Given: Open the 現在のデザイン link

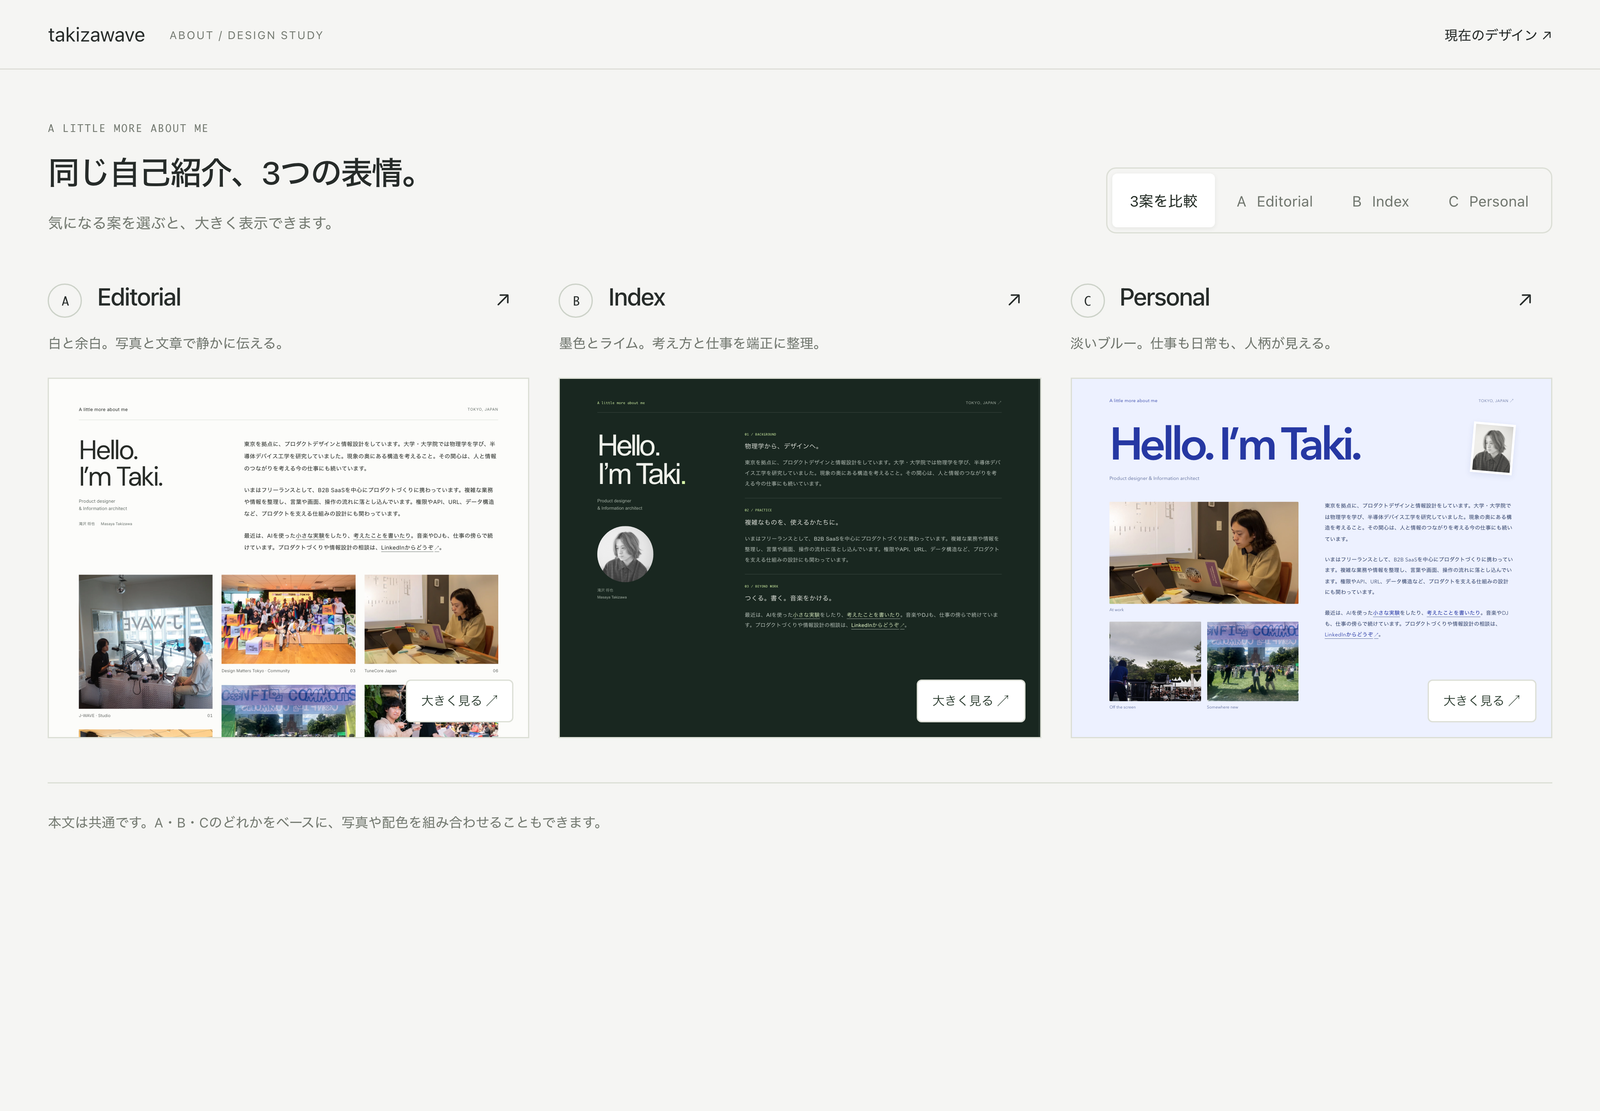Looking at the screenshot, I should coord(1497,35).
